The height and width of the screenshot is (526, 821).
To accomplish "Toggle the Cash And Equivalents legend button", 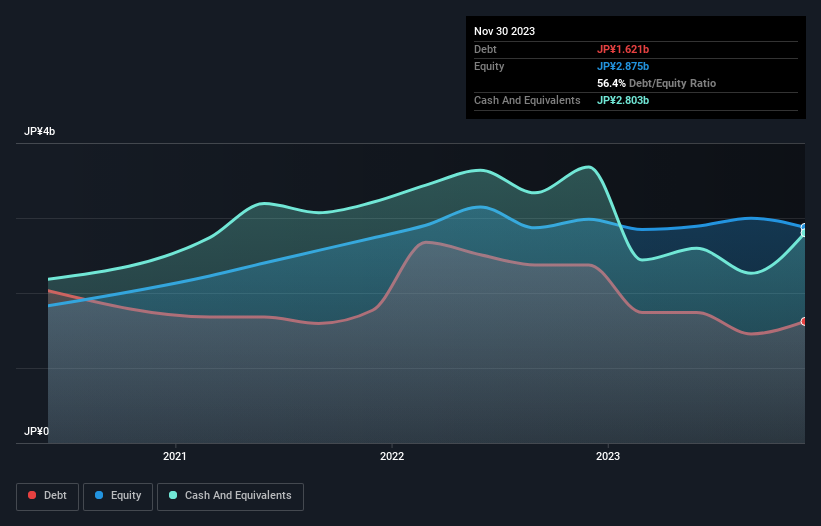I will tap(230, 496).
